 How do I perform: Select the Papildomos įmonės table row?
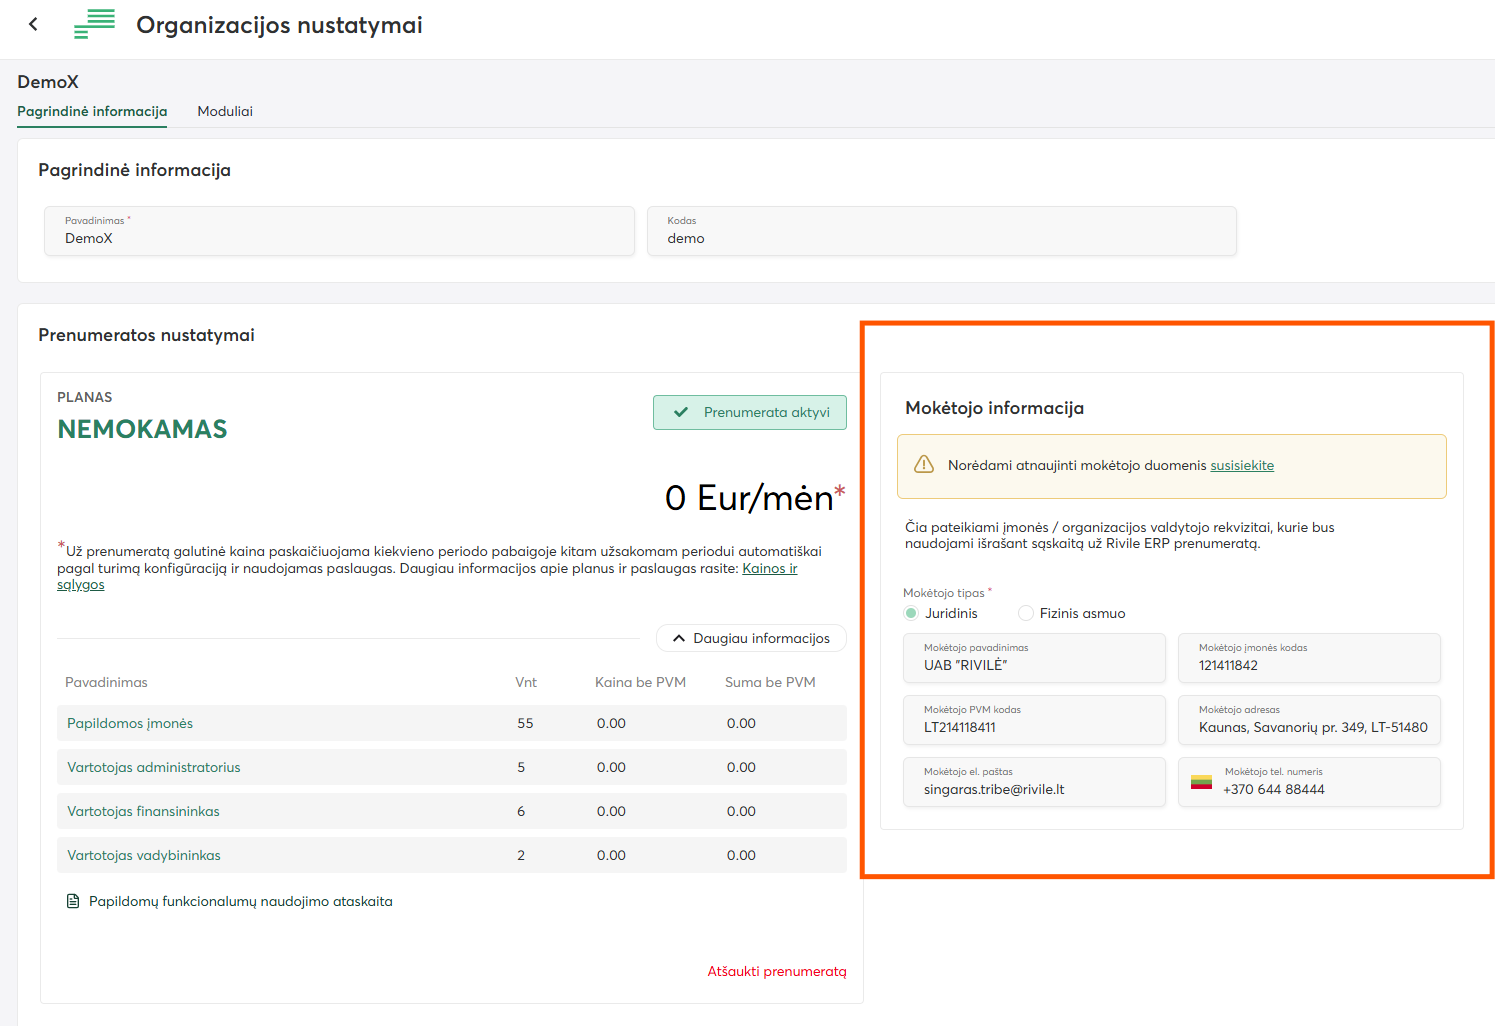coord(451,723)
